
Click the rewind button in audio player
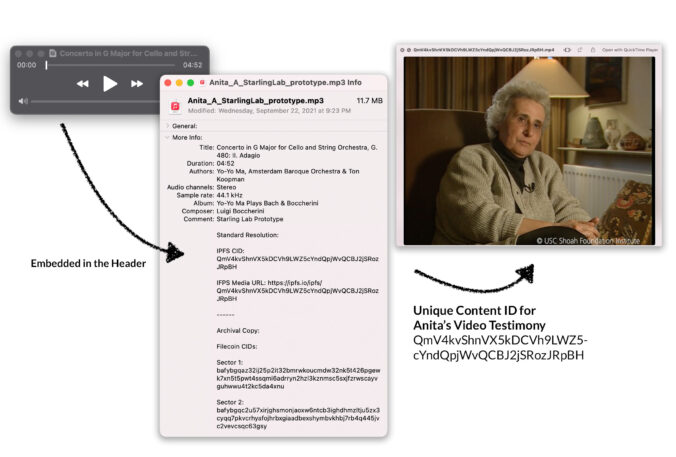[x=83, y=84]
